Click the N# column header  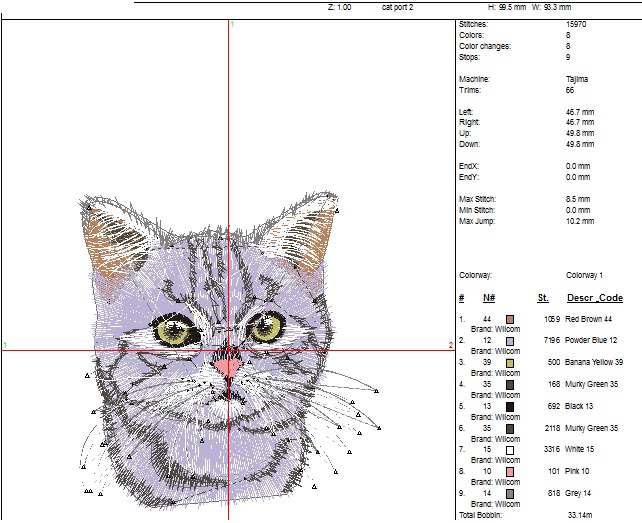(489, 298)
